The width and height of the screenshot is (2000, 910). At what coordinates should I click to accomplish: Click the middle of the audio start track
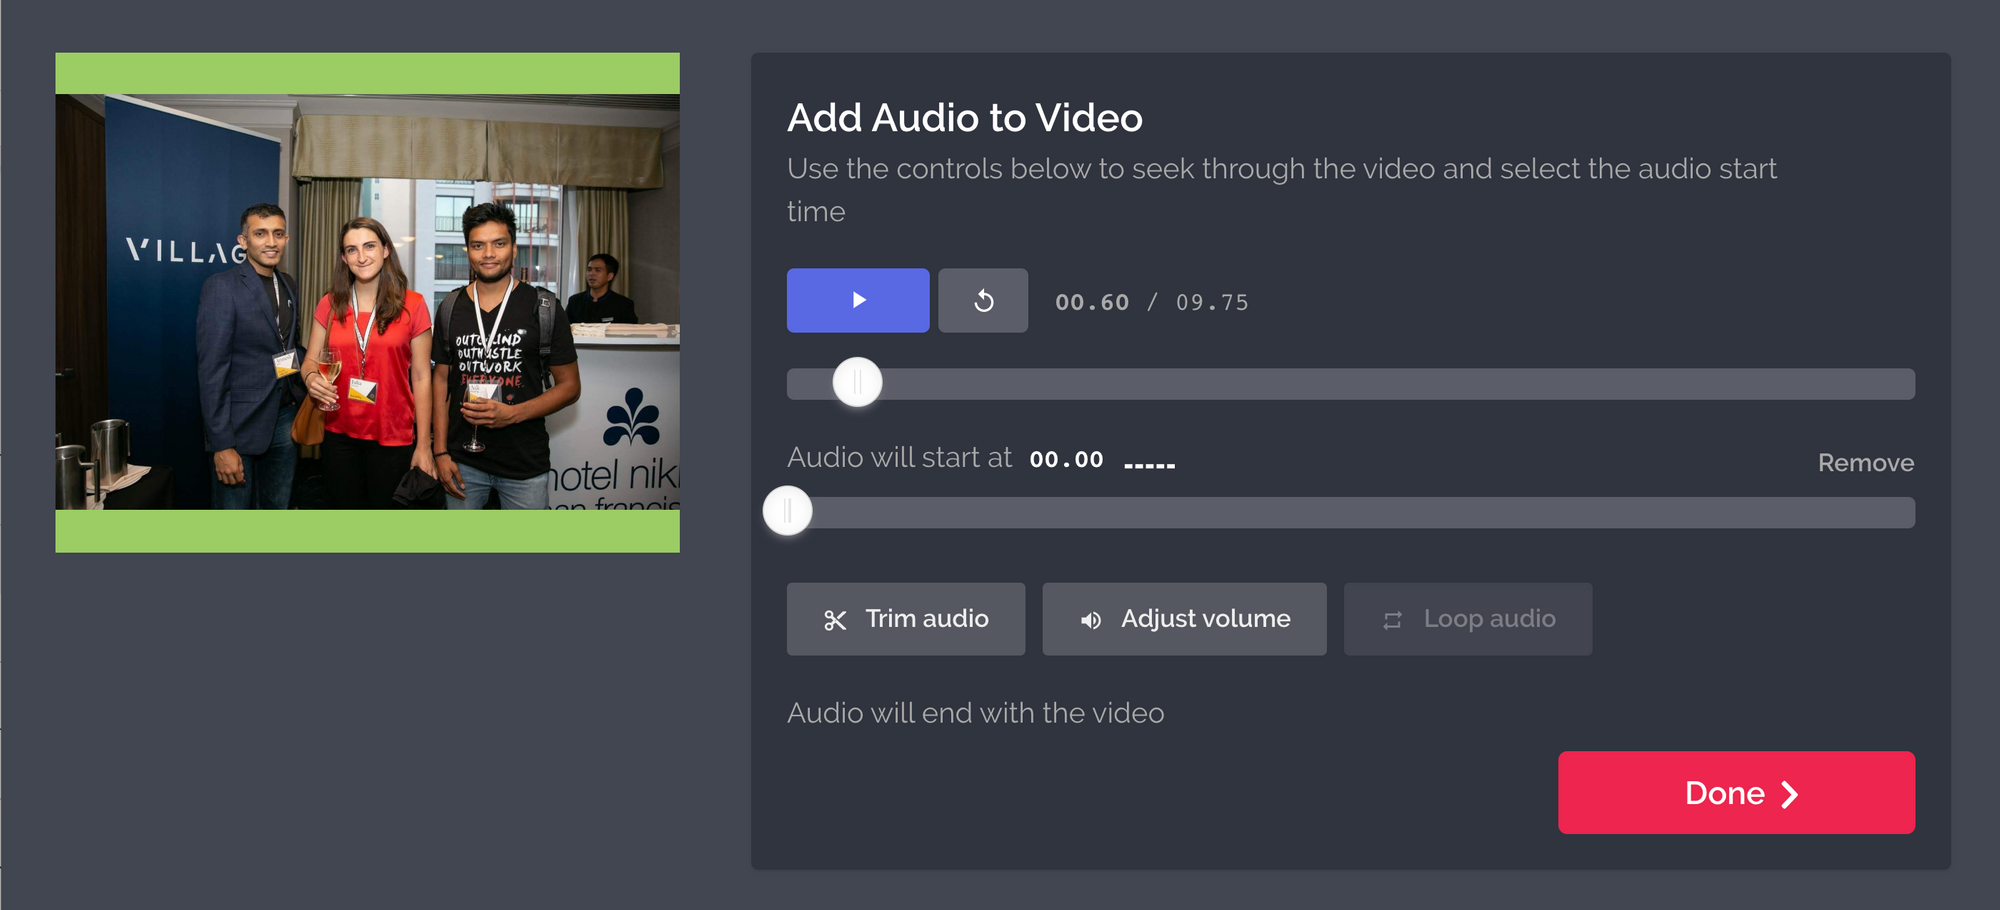1350,513
